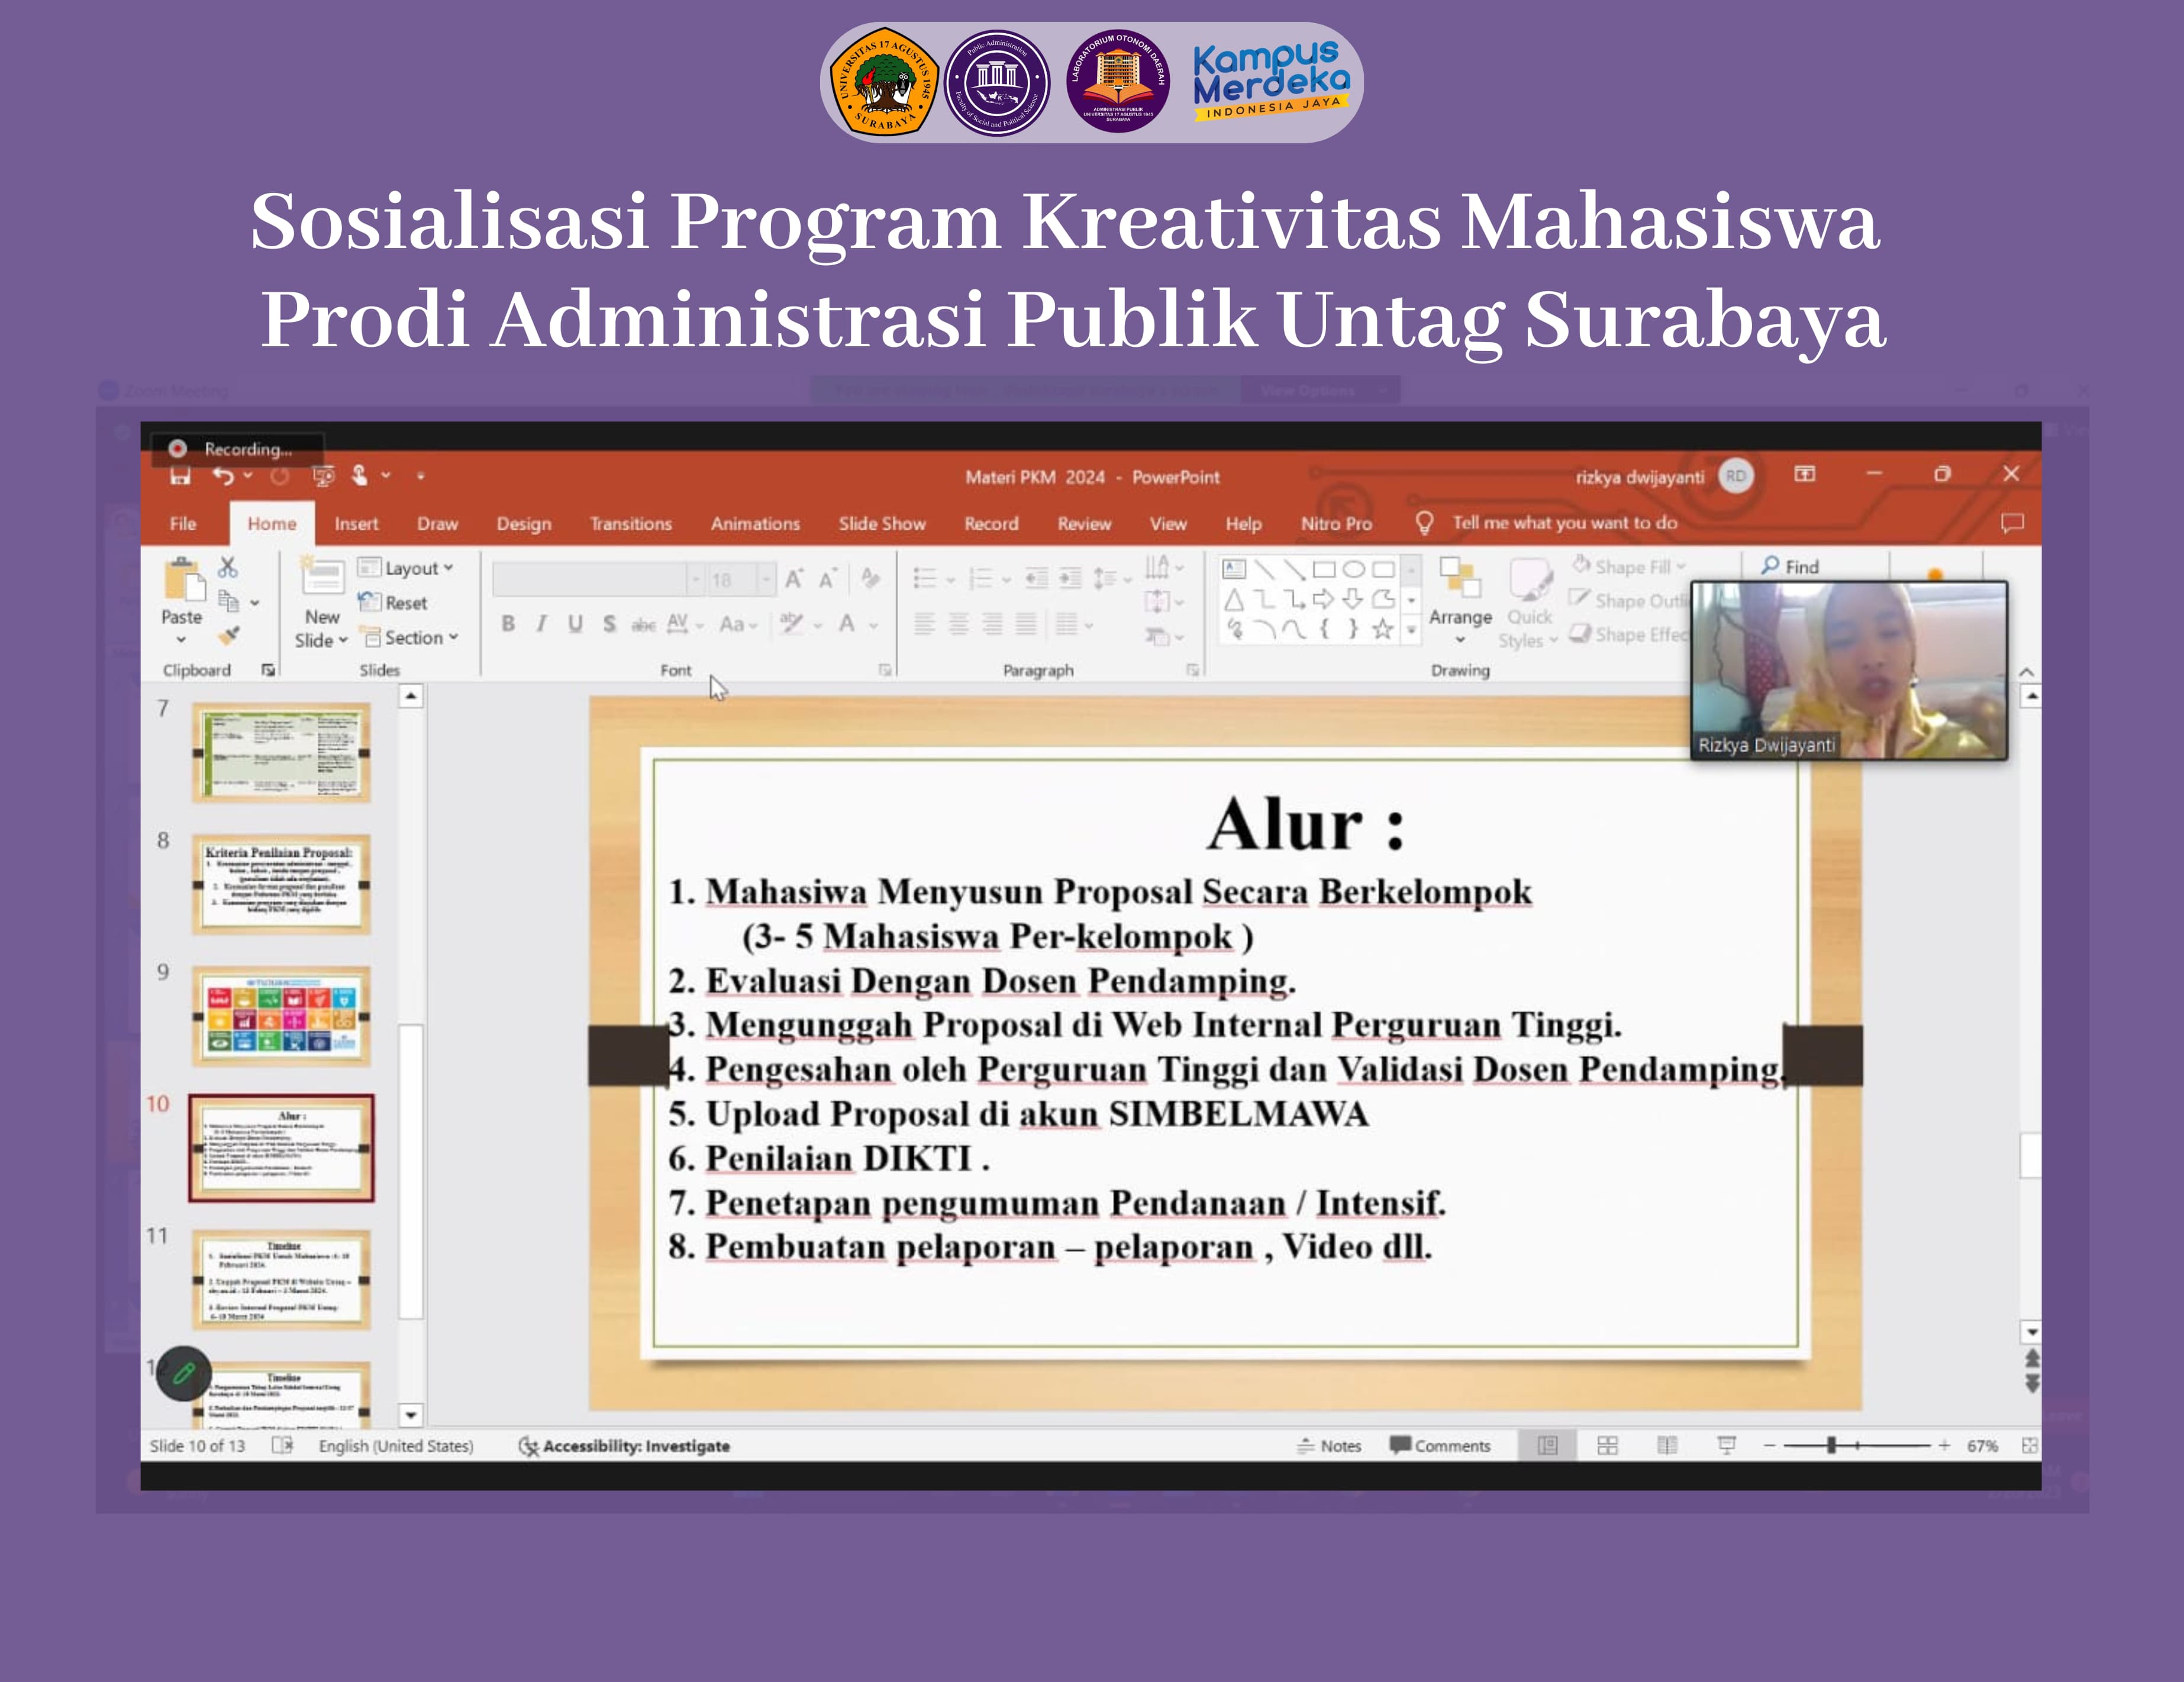Toggle Align Right paragraph alignment

993,624
